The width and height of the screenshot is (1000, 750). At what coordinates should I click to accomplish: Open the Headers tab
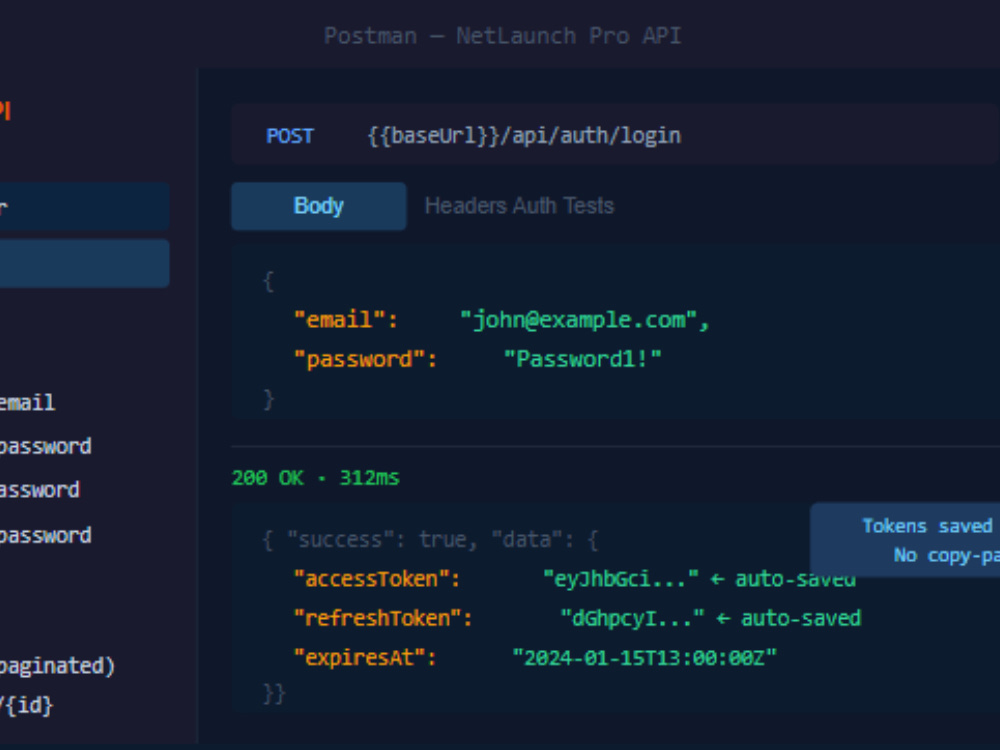[466, 206]
